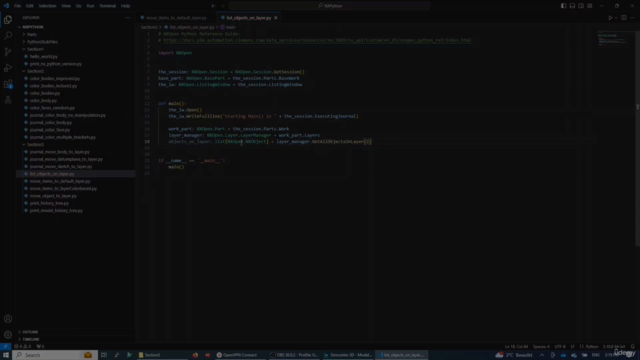Open the Help menu

125,6
